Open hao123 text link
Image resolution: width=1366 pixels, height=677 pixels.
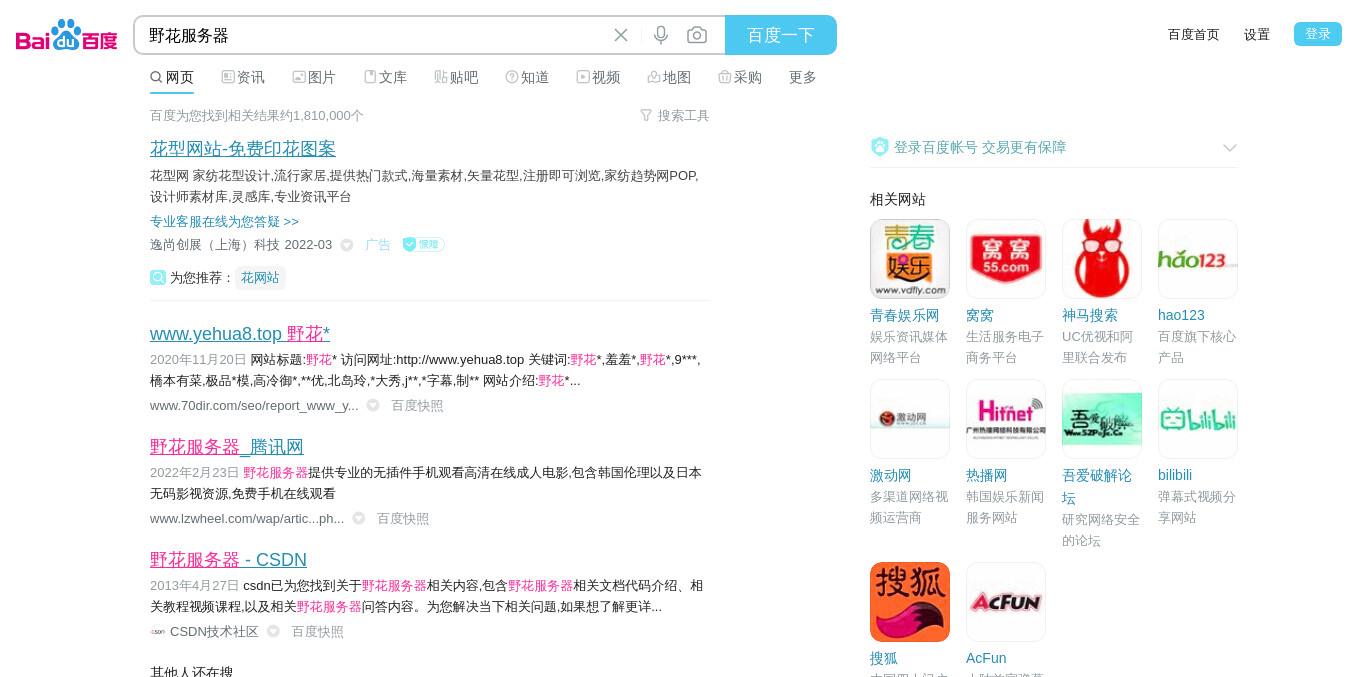pyautogui.click(x=1181, y=315)
